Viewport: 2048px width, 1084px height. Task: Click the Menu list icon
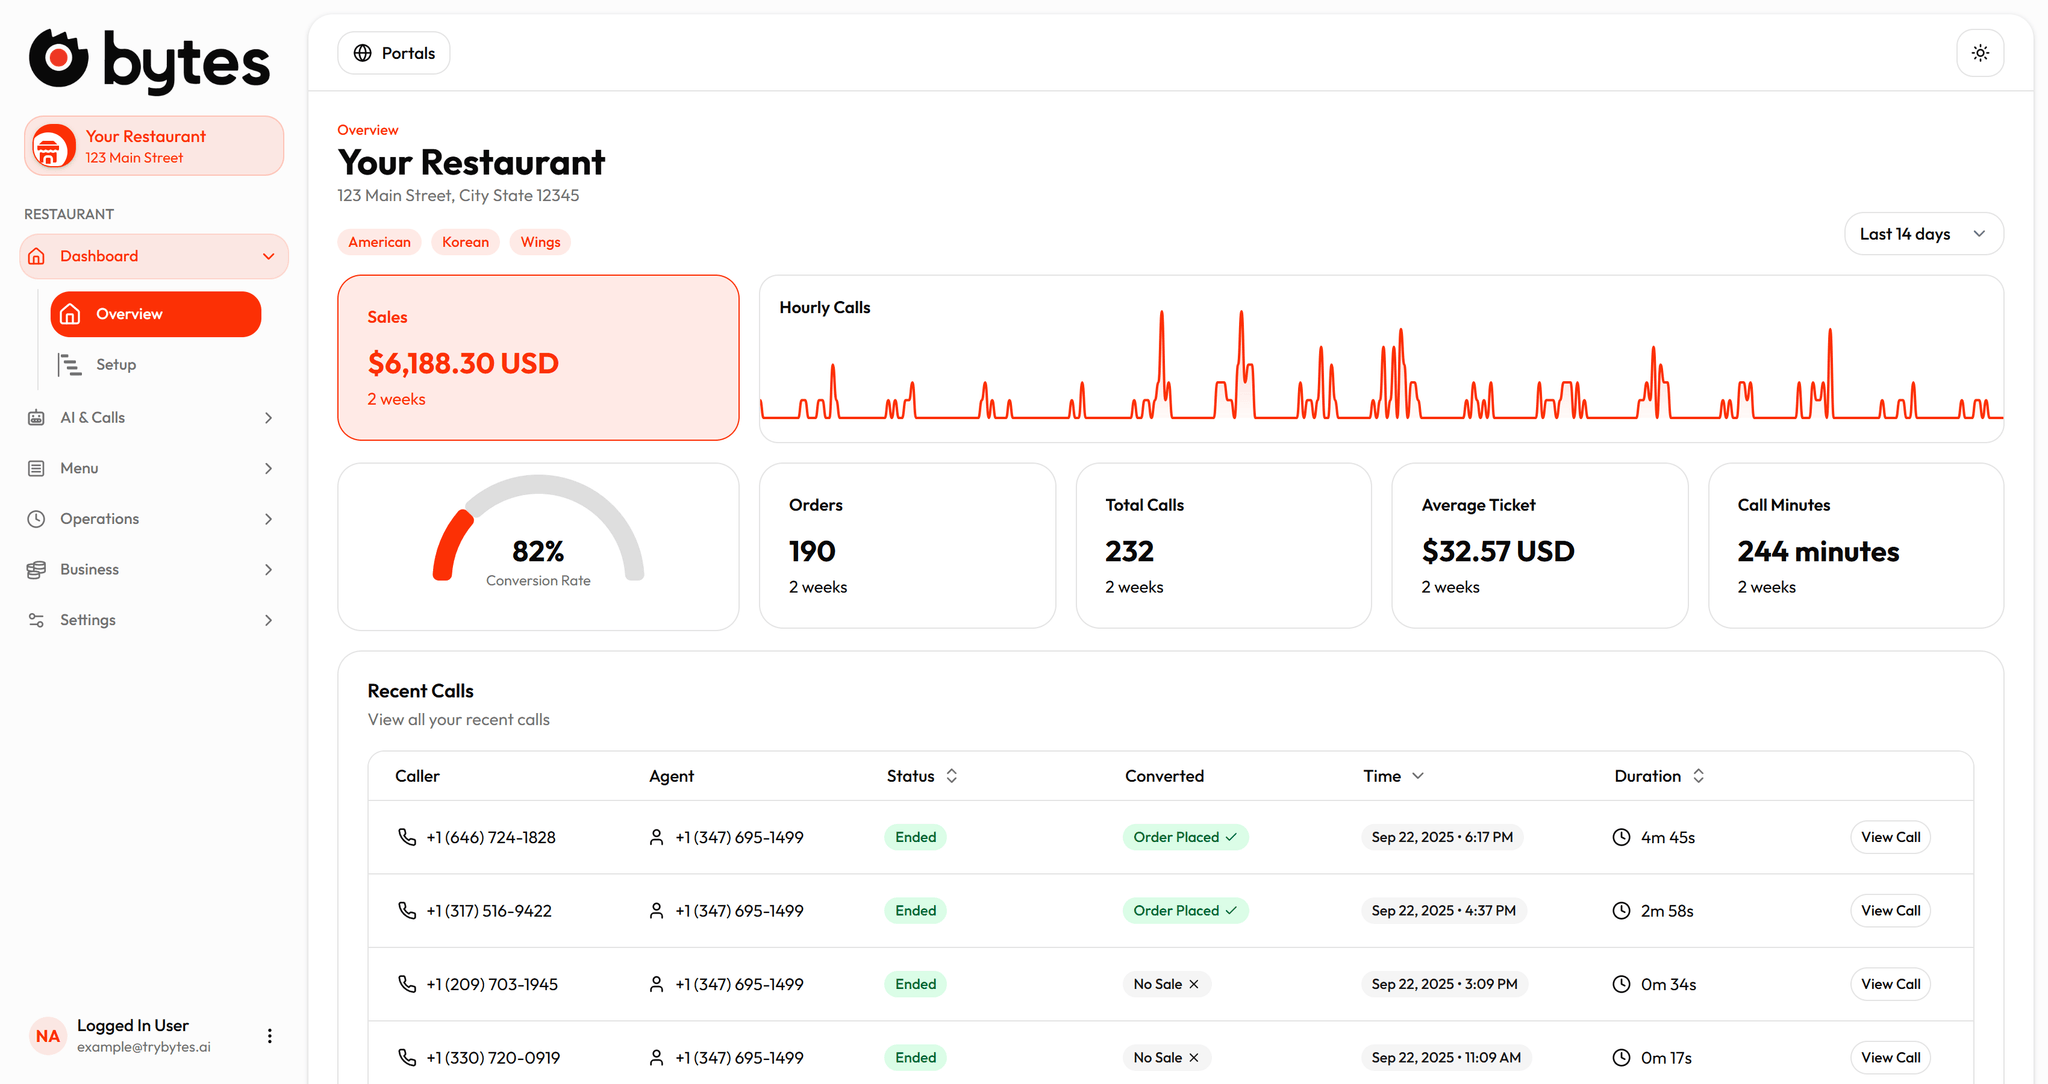click(36, 468)
